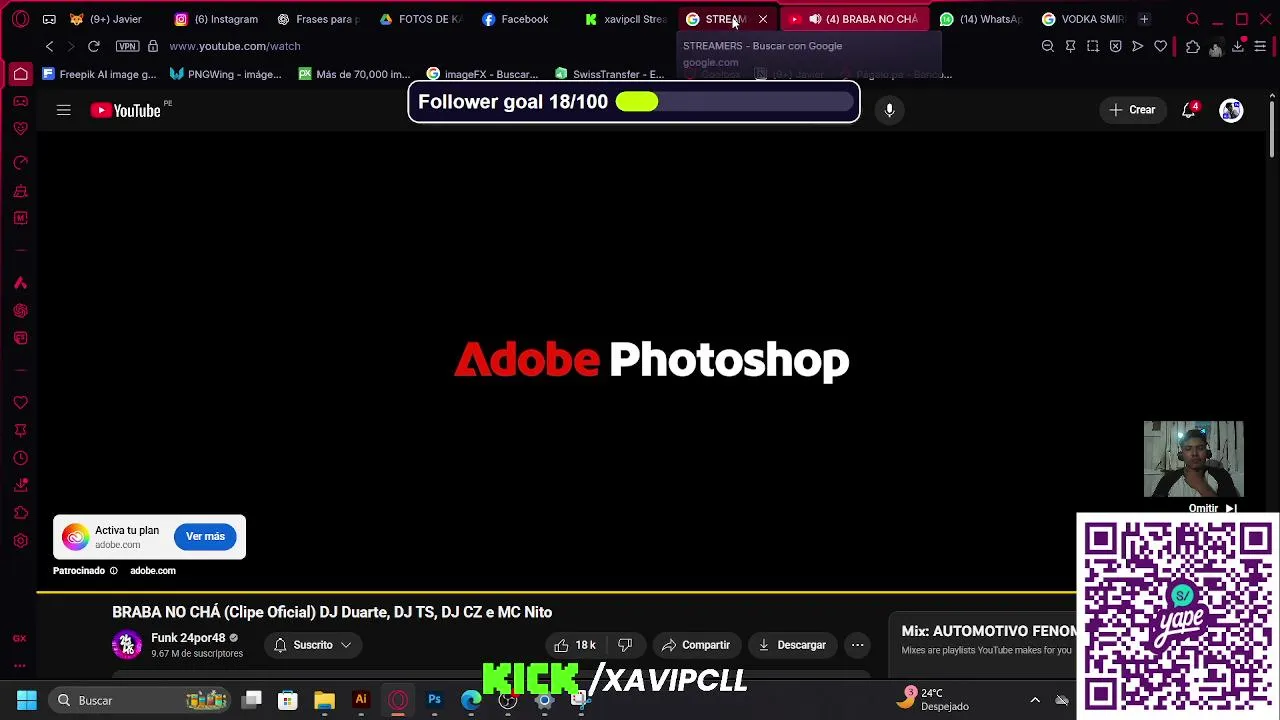
Task: Go back to previous page
Action: pos(49,46)
